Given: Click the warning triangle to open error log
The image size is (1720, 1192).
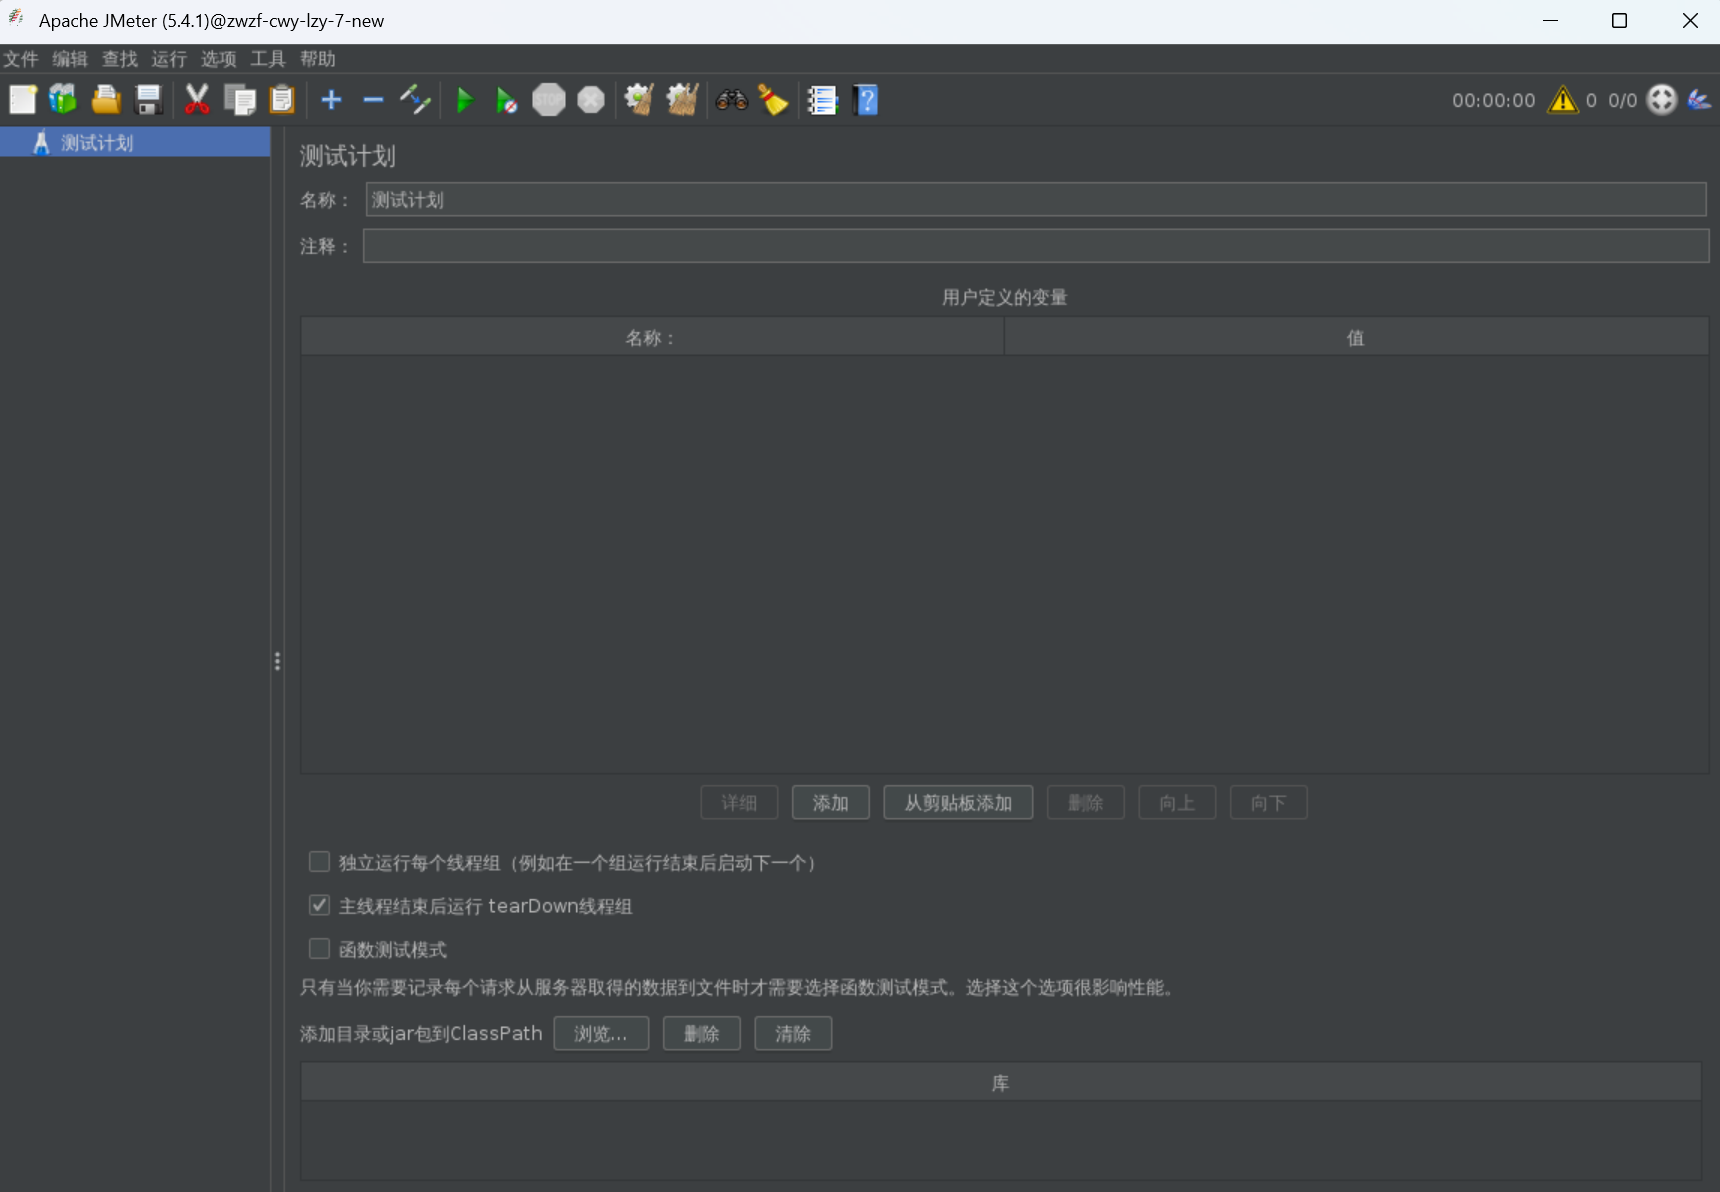Looking at the screenshot, I should coord(1561,100).
